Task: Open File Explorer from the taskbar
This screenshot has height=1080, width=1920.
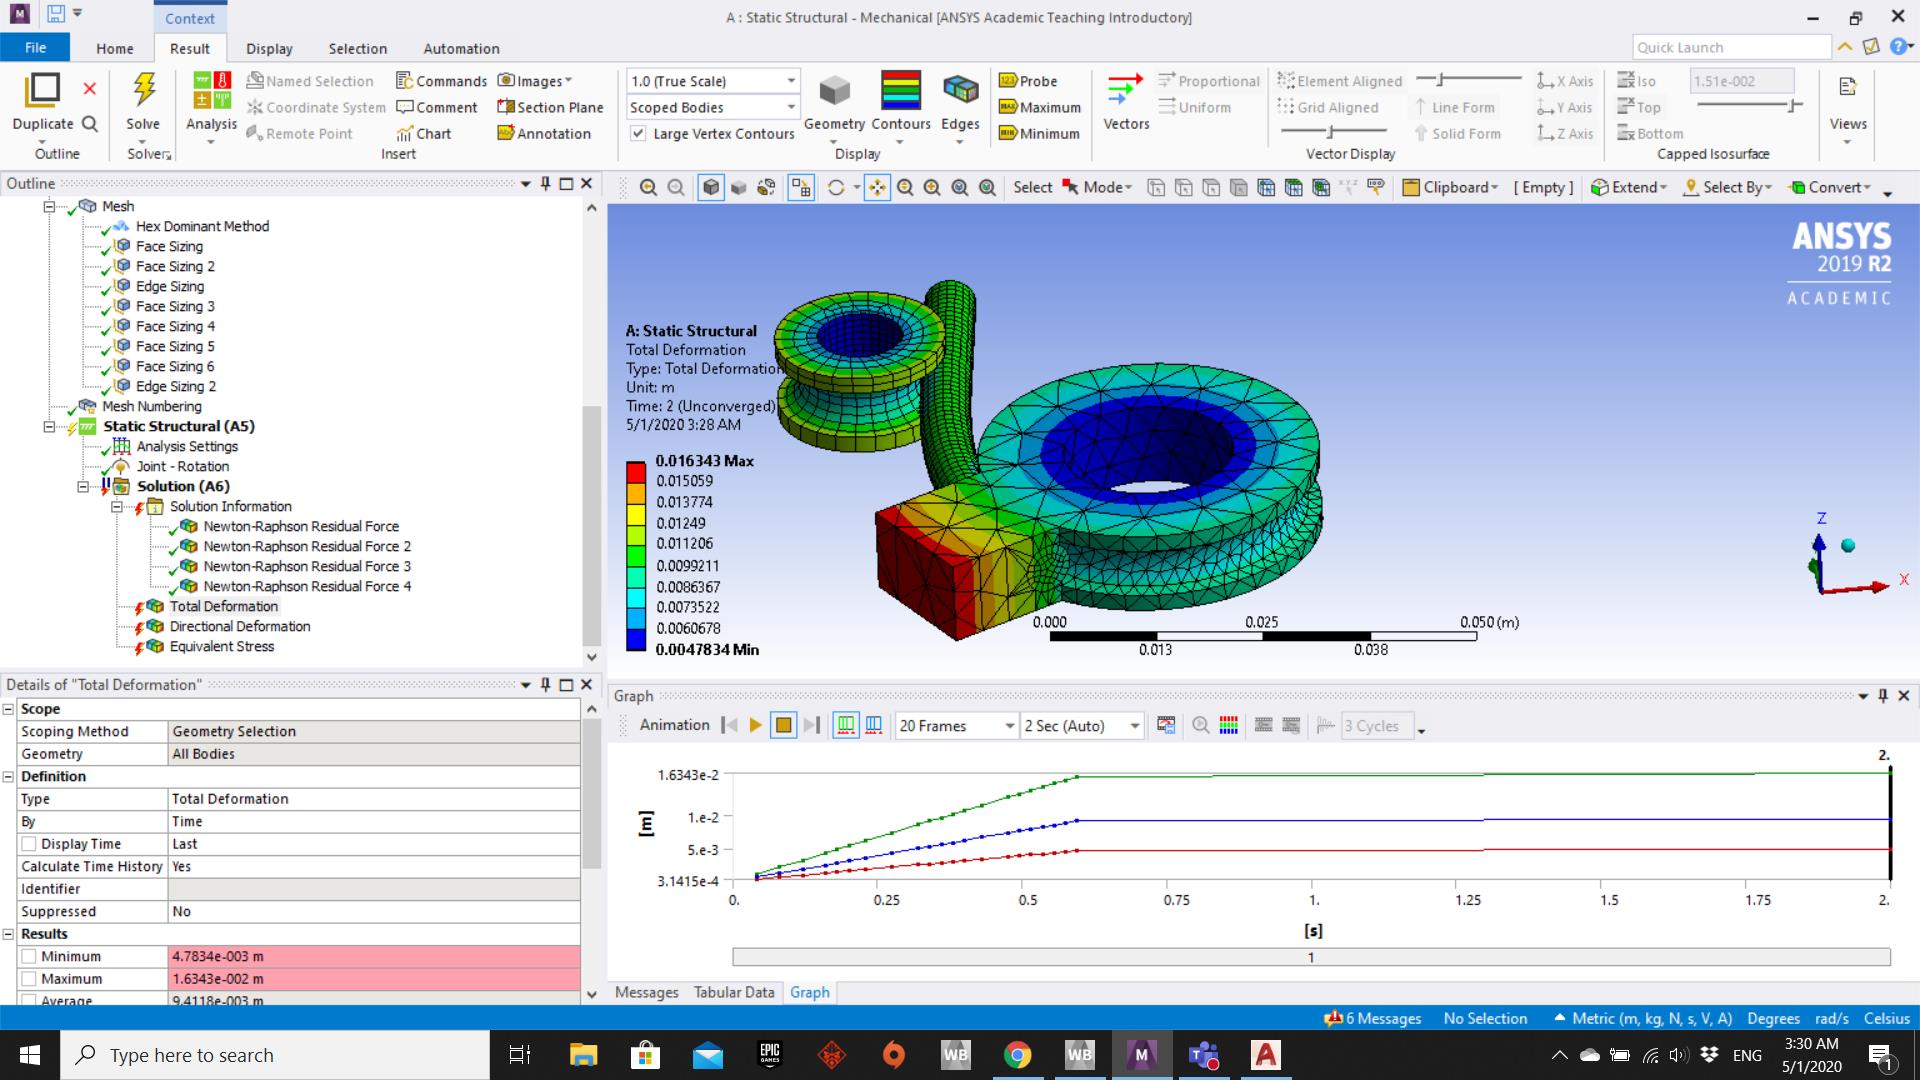Action: click(583, 1055)
